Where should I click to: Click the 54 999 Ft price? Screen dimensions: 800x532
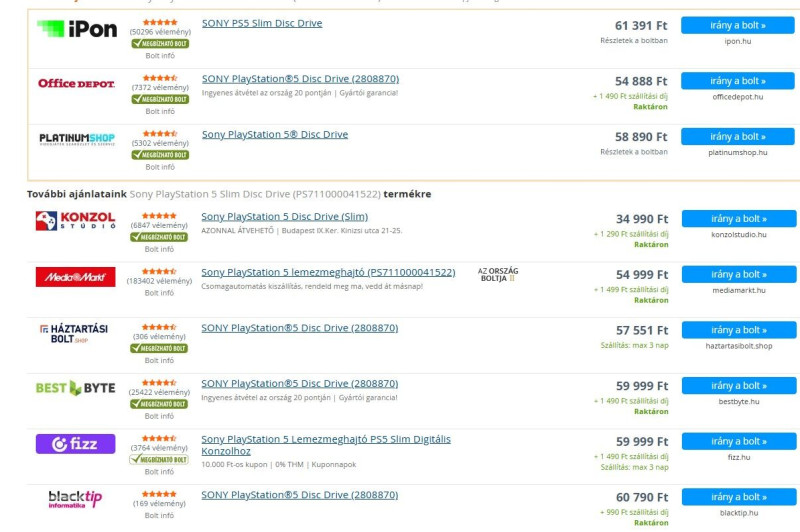[x=642, y=274]
